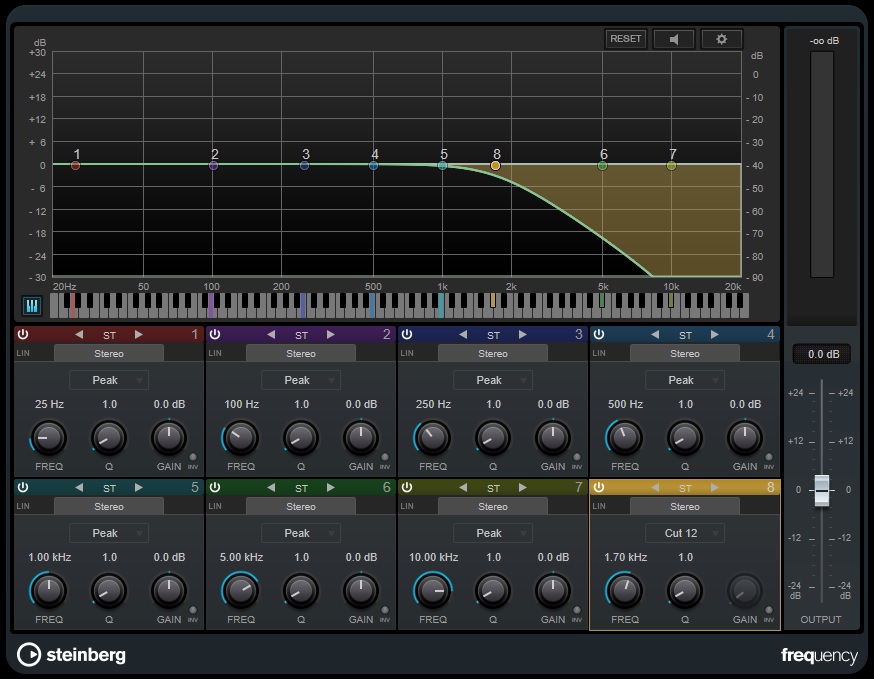Screen dimensions: 874x679
Task: Click LIN button on band 8
Action: 599,506
